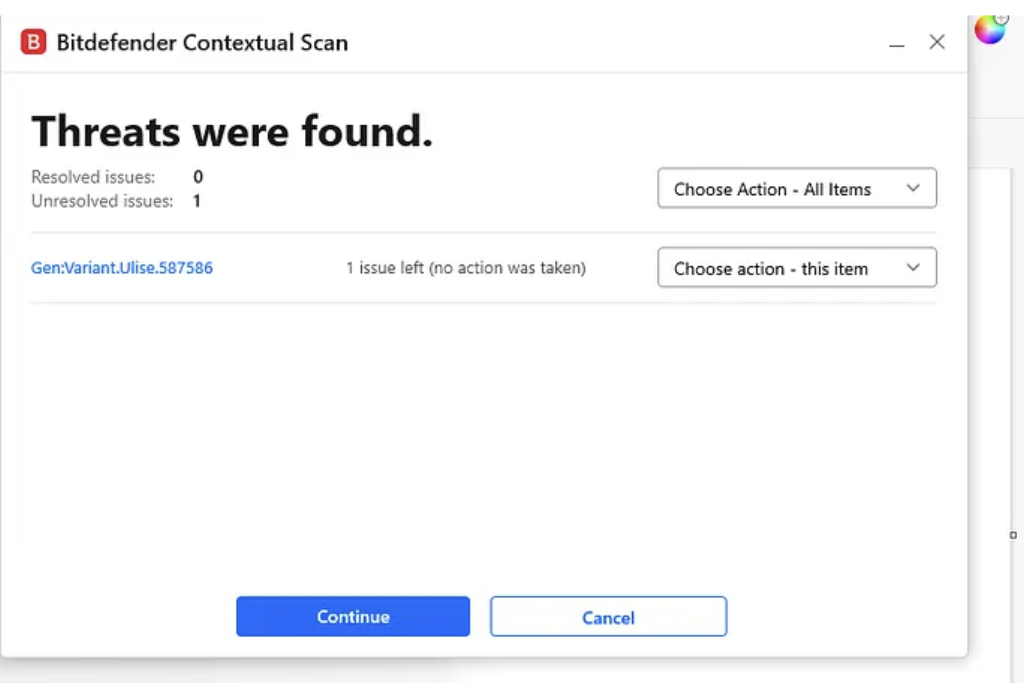Click the Resolved issues count 0
The width and height of the screenshot is (1024, 698).
[x=198, y=177]
